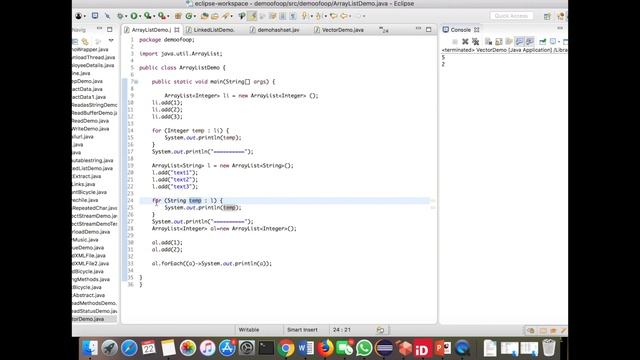Open the Run dropdown arrow beside the play icon
The image size is (640, 360).
(140, 16)
